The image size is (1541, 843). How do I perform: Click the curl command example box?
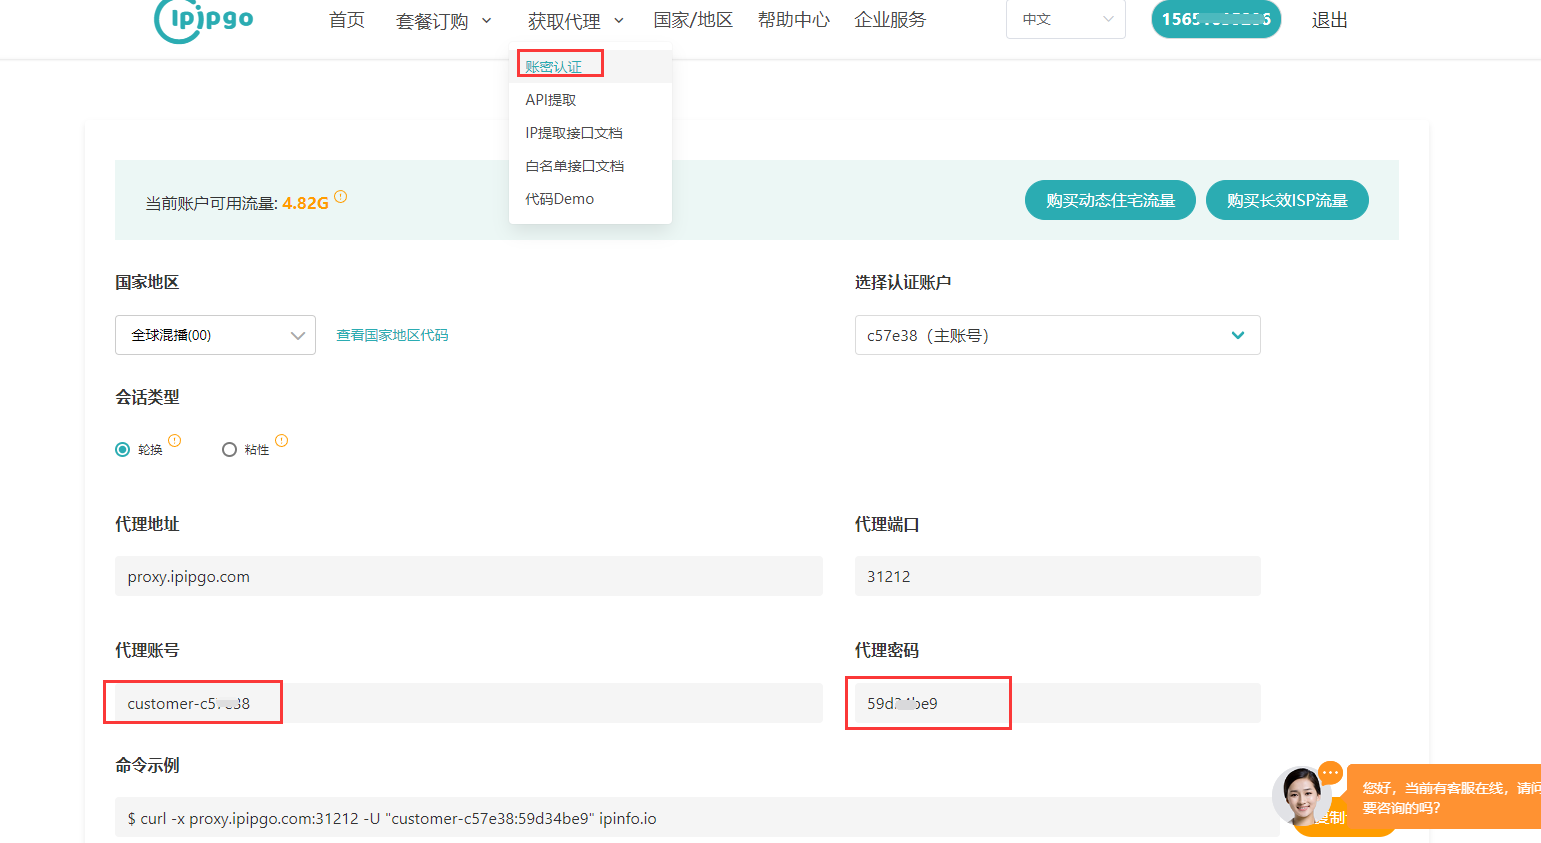[697, 817]
